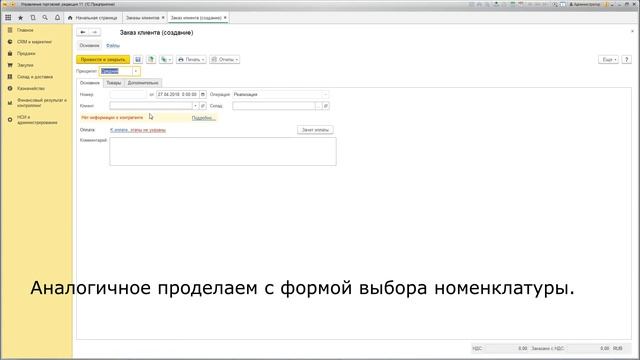640x360 pixels.
Task: Open Склад и доставка section
Action: pyautogui.click(x=35, y=77)
